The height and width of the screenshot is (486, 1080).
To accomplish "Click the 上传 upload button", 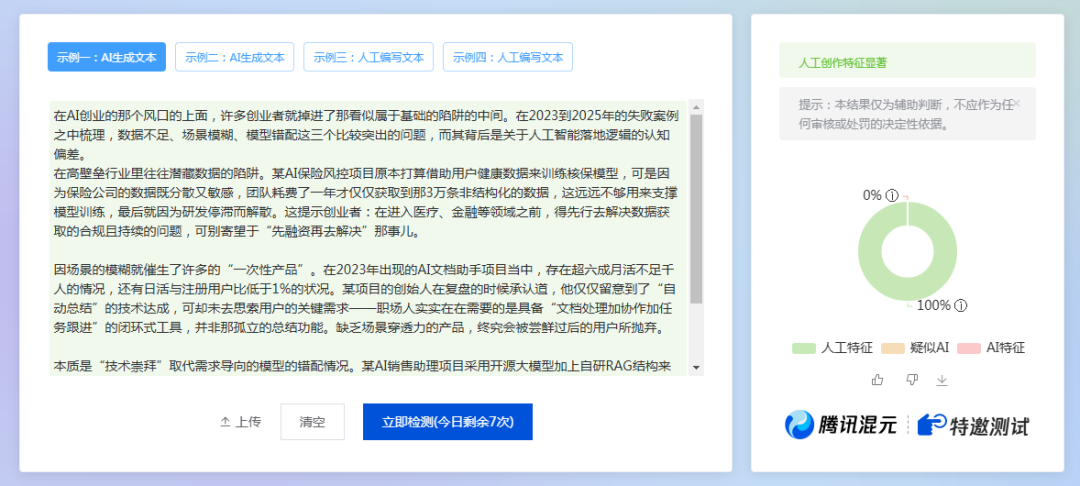I will 241,422.
